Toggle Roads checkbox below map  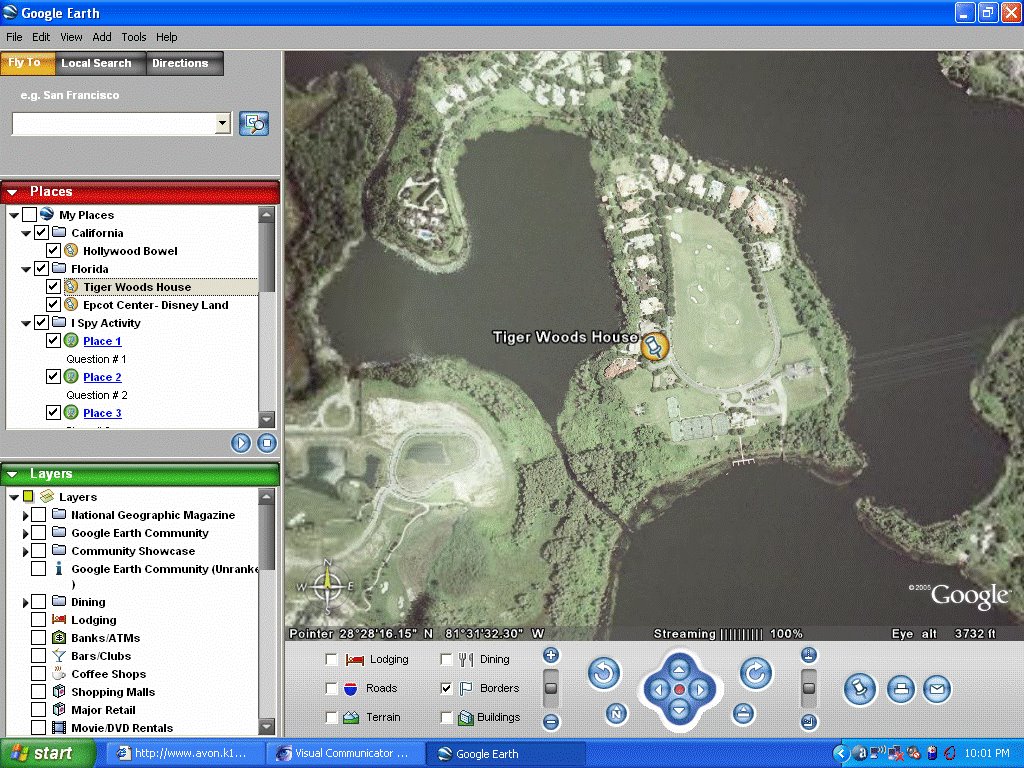(332, 688)
